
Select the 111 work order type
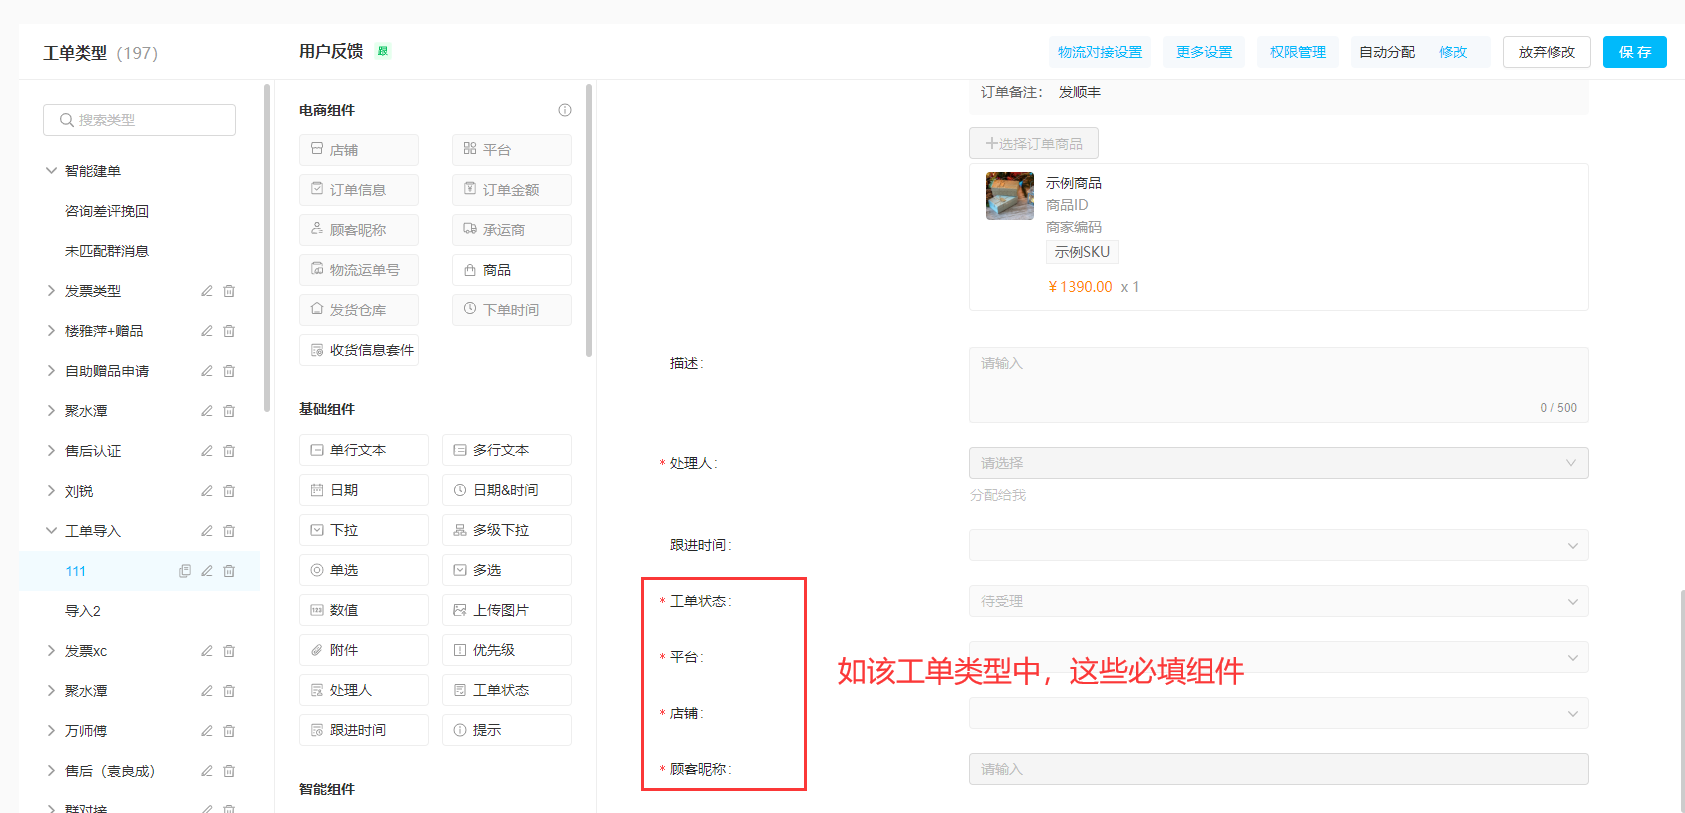click(76, 571)
